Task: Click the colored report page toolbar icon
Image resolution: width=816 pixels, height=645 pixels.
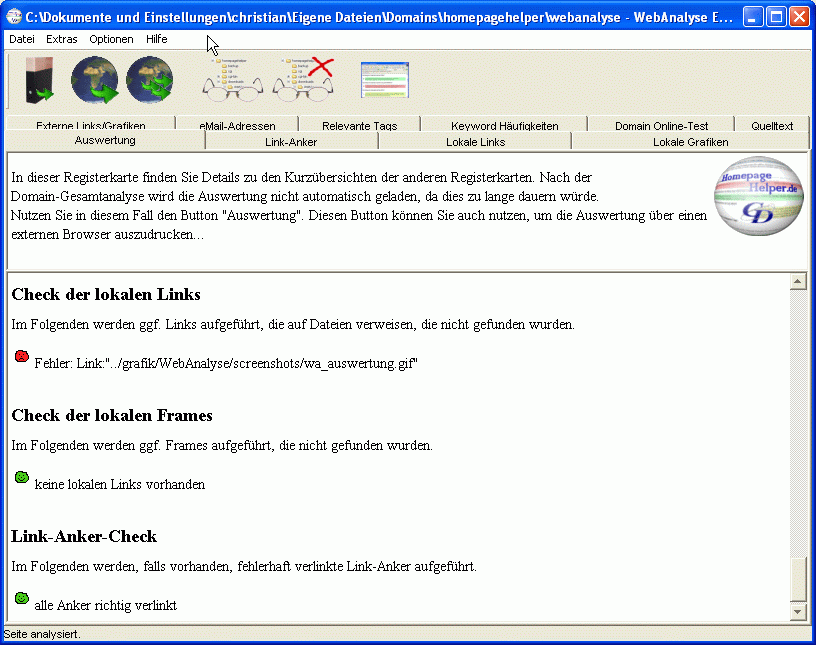Action: click(385, 81)
